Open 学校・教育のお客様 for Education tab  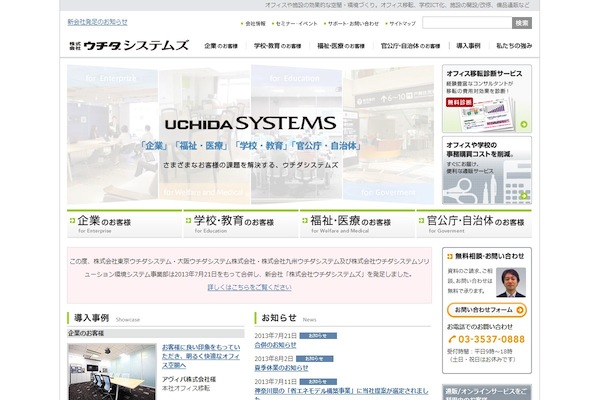coord(241,224)
